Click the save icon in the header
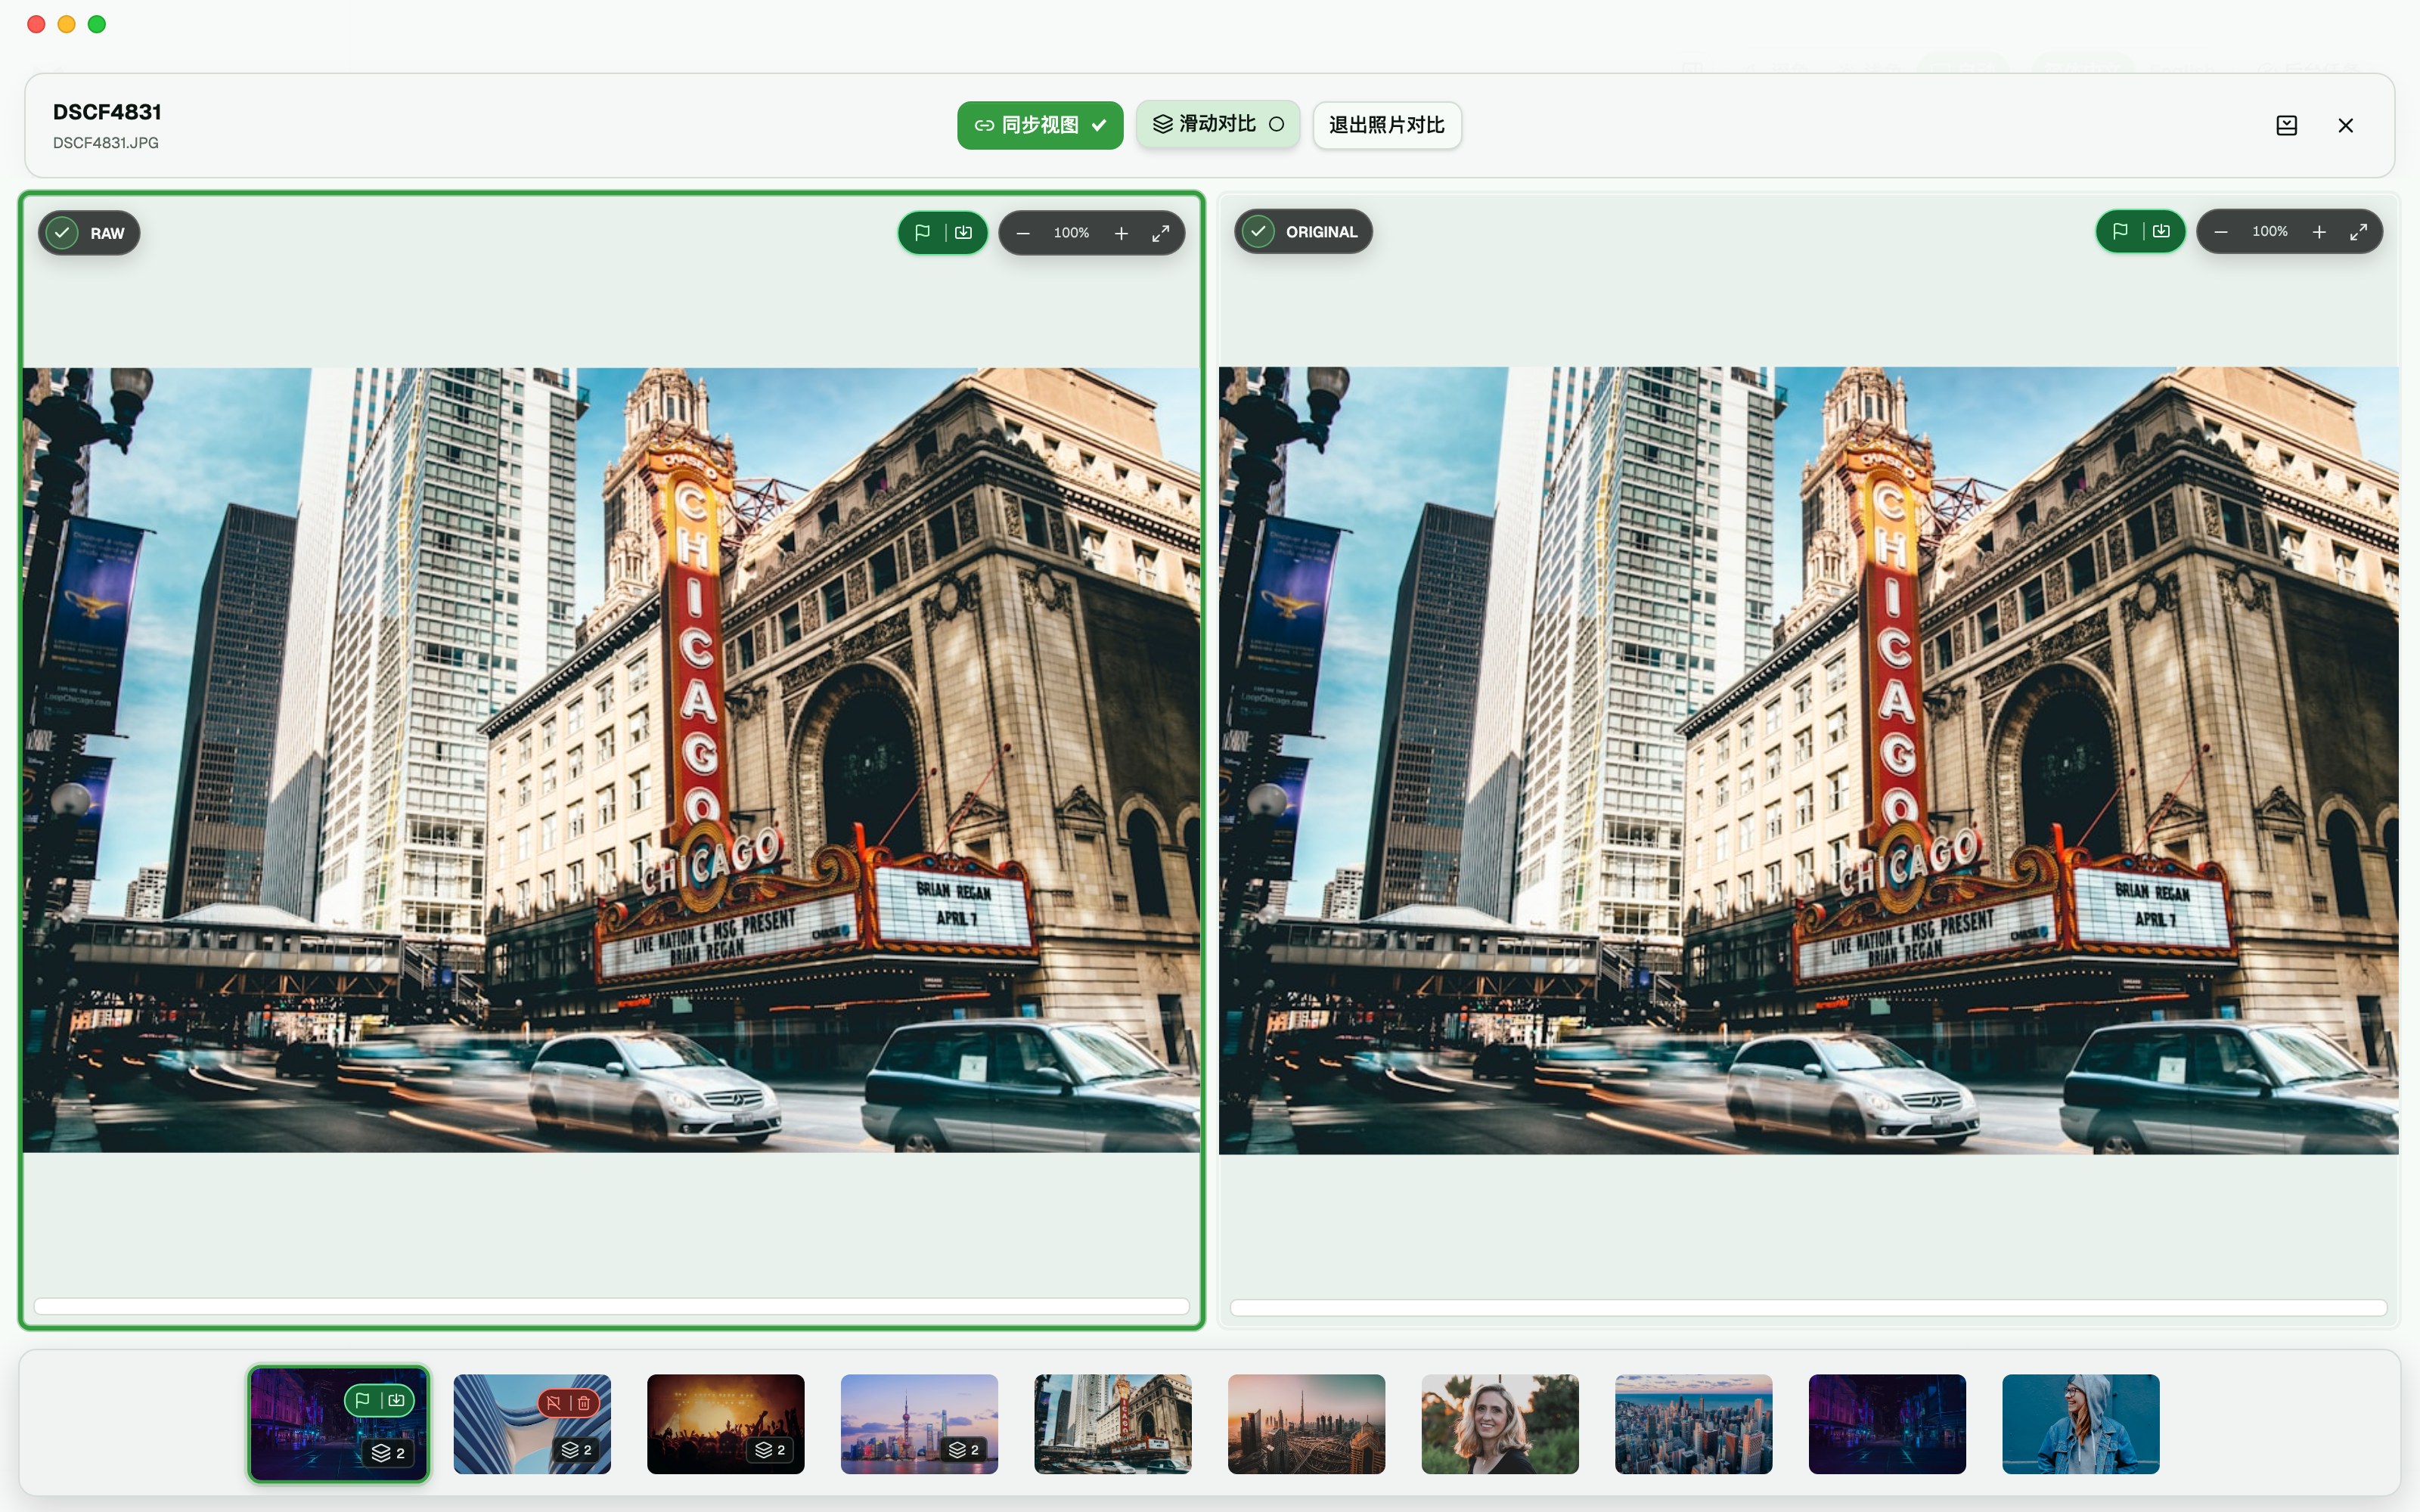 [2286, 125]
